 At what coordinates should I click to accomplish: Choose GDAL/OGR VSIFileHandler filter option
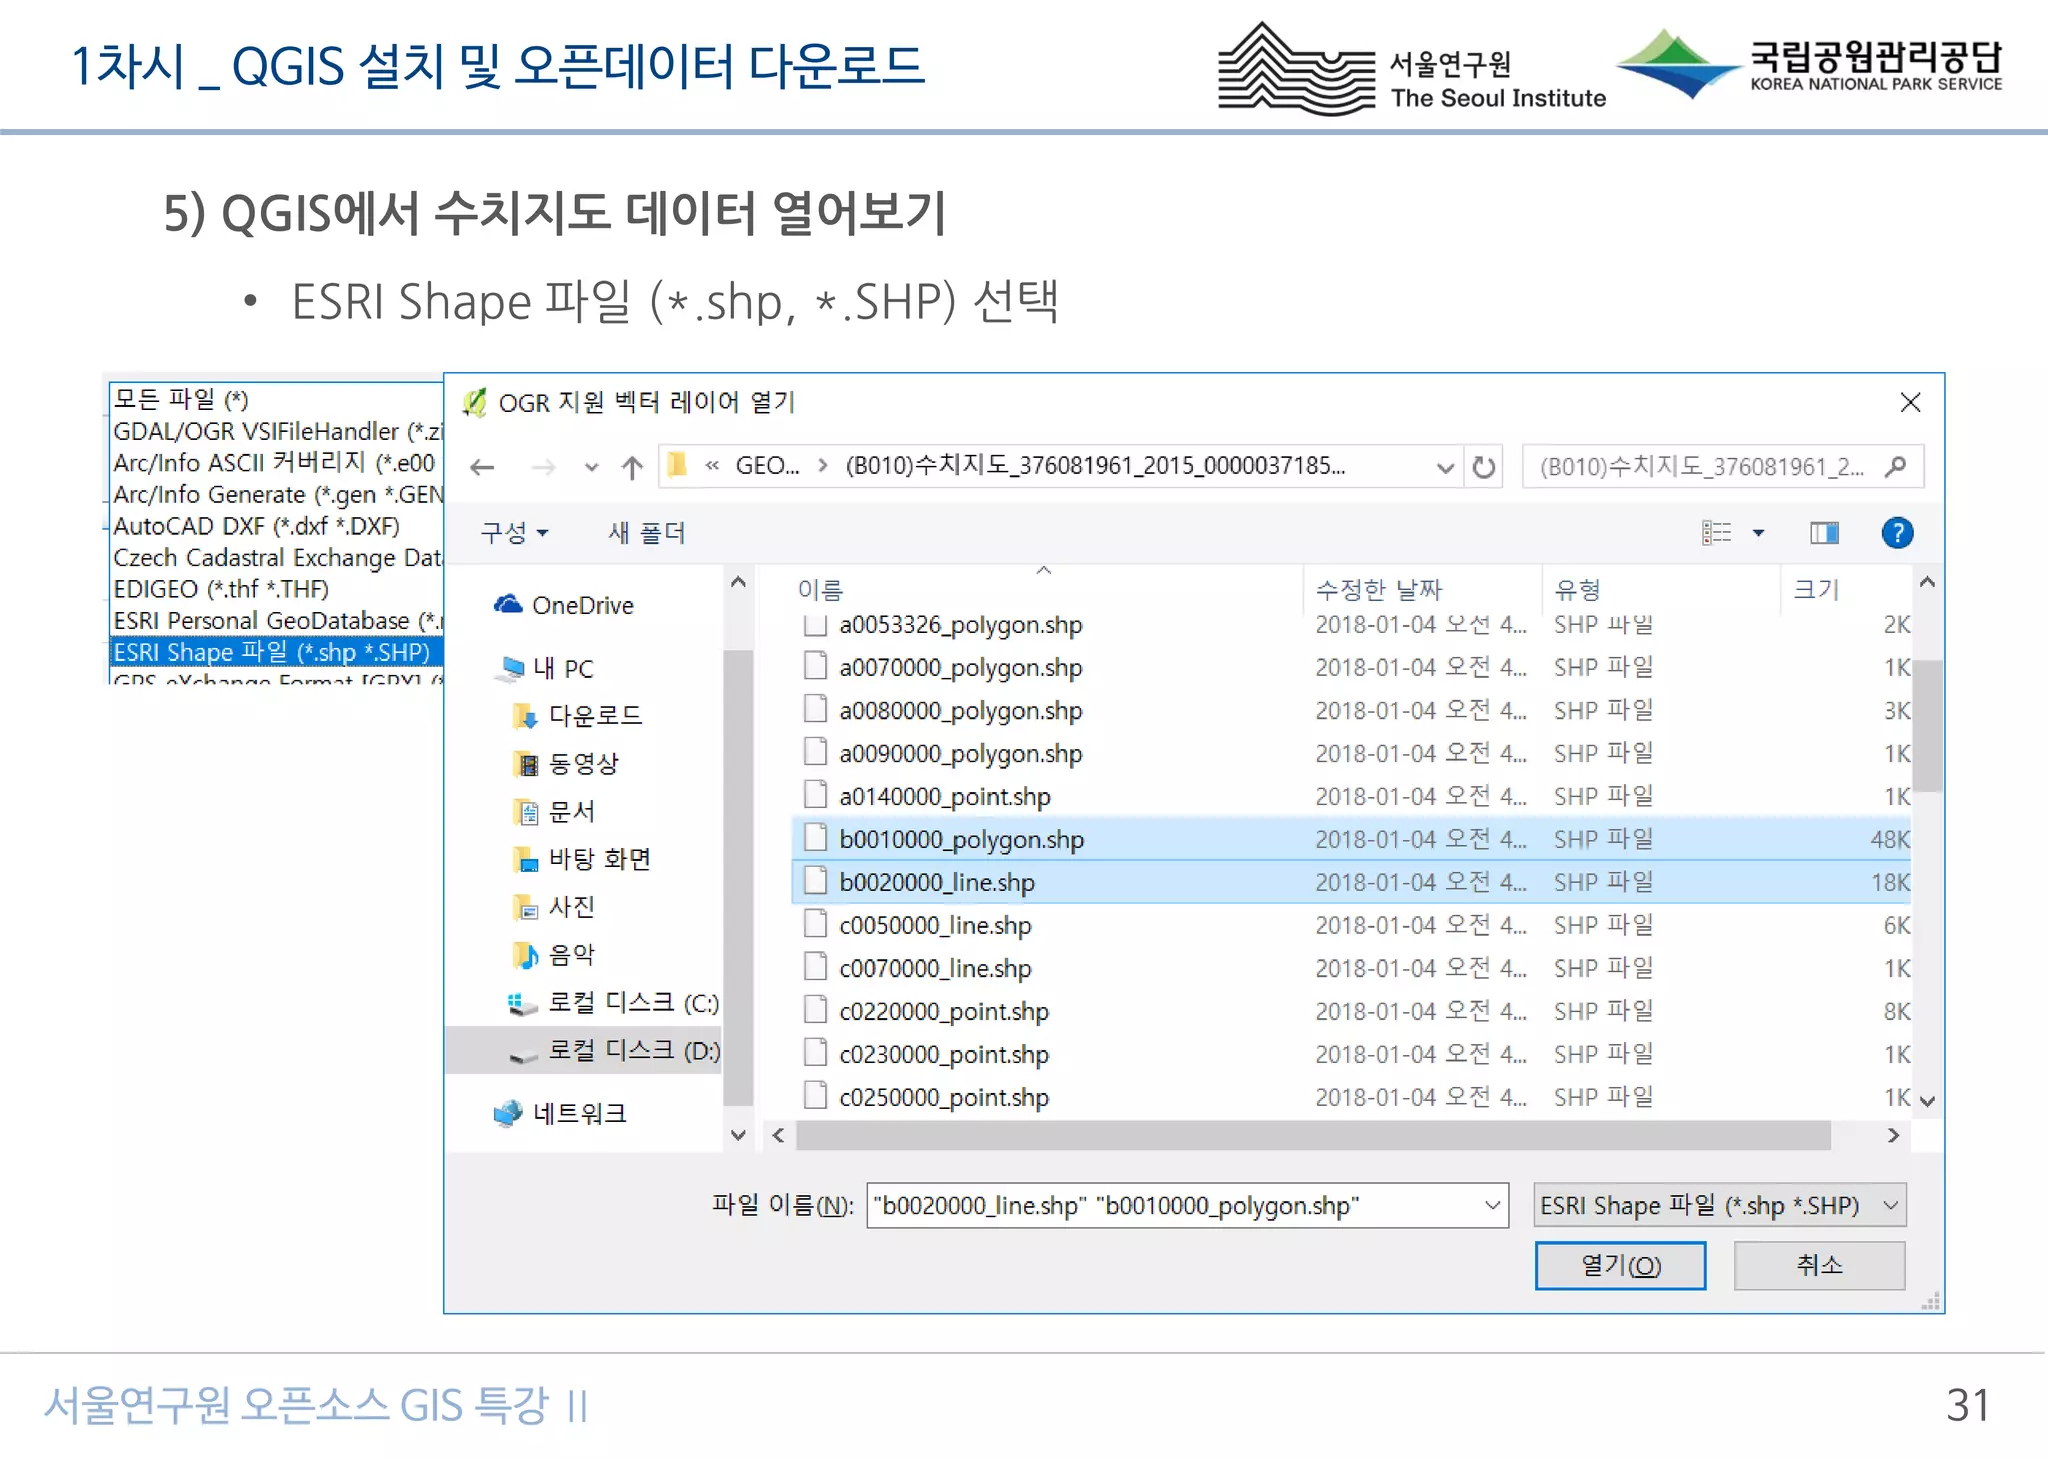[277, 431]
